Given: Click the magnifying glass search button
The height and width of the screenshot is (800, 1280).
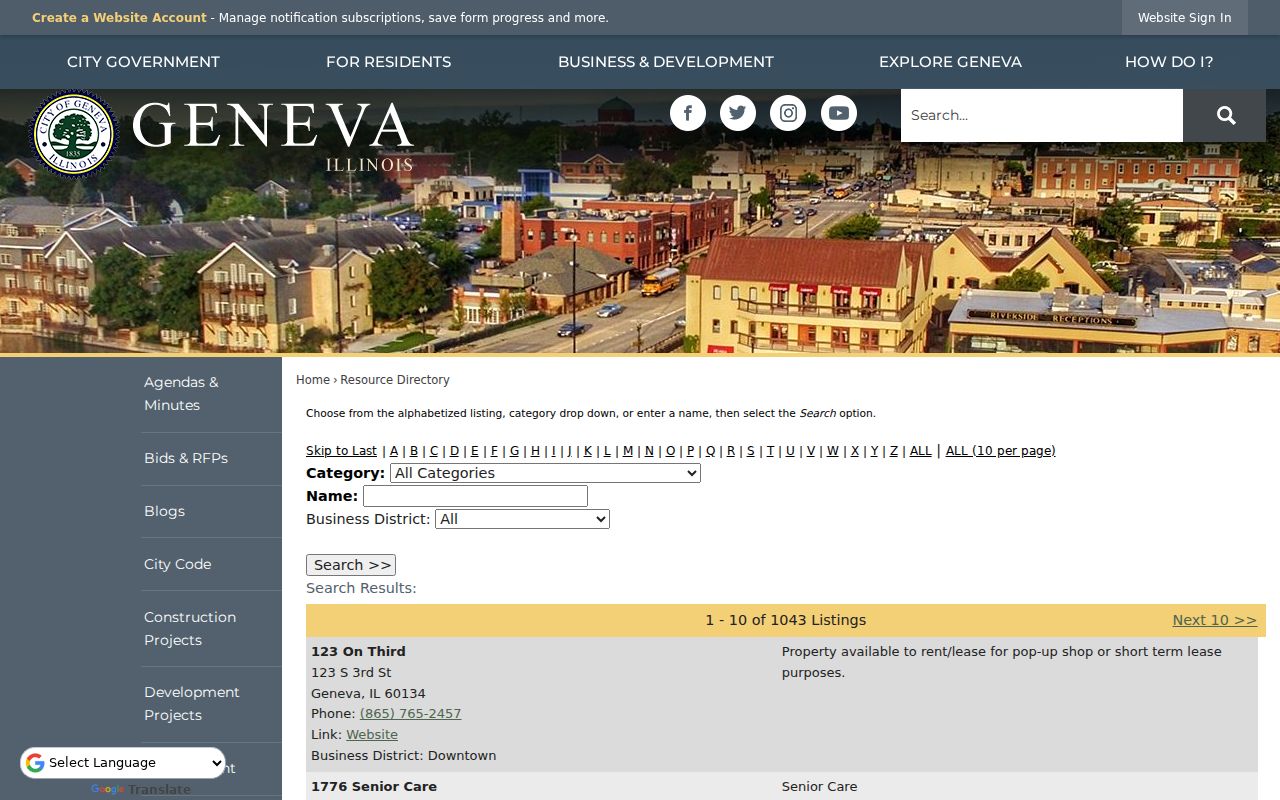Looking at the screenshot, I should tap(1225, 115).
